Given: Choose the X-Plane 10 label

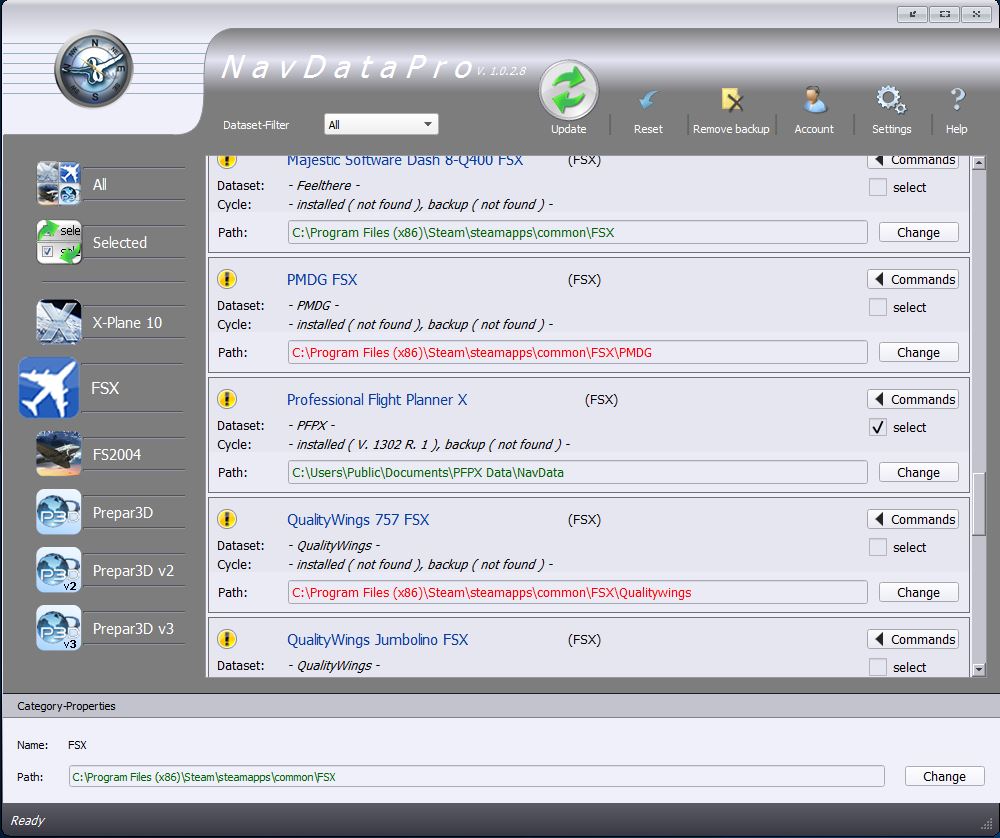Looking at the screenshot, I should point(128,323).
